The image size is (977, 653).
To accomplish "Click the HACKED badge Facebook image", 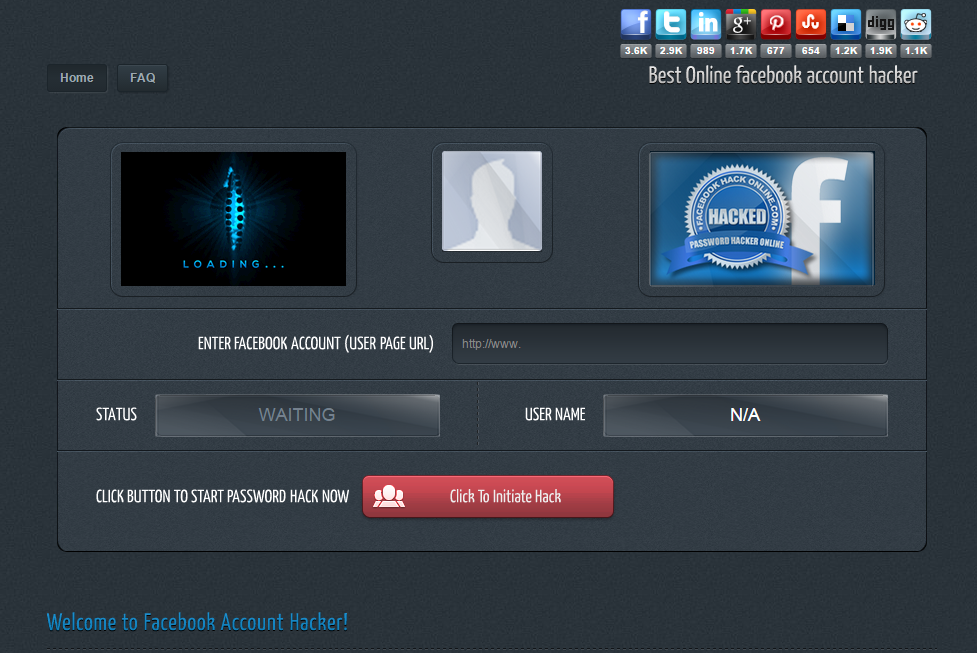I will coord(761,219).
